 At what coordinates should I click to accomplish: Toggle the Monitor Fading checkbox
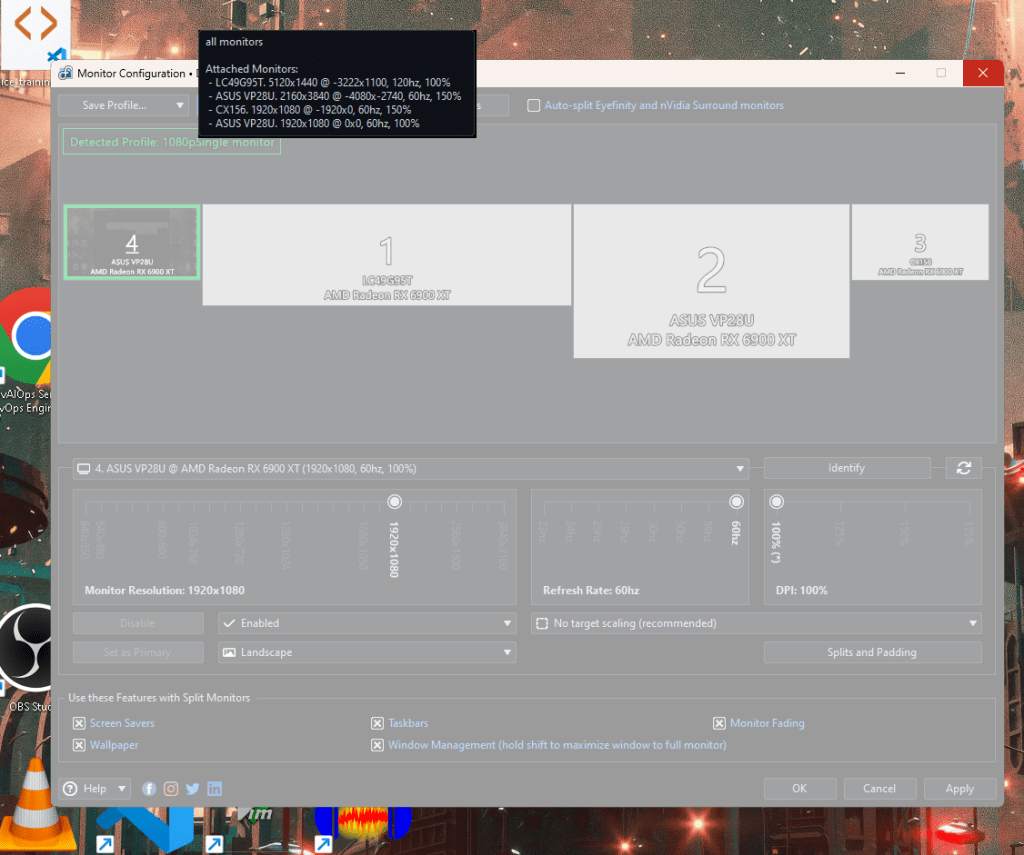click(x=719, y=723)
